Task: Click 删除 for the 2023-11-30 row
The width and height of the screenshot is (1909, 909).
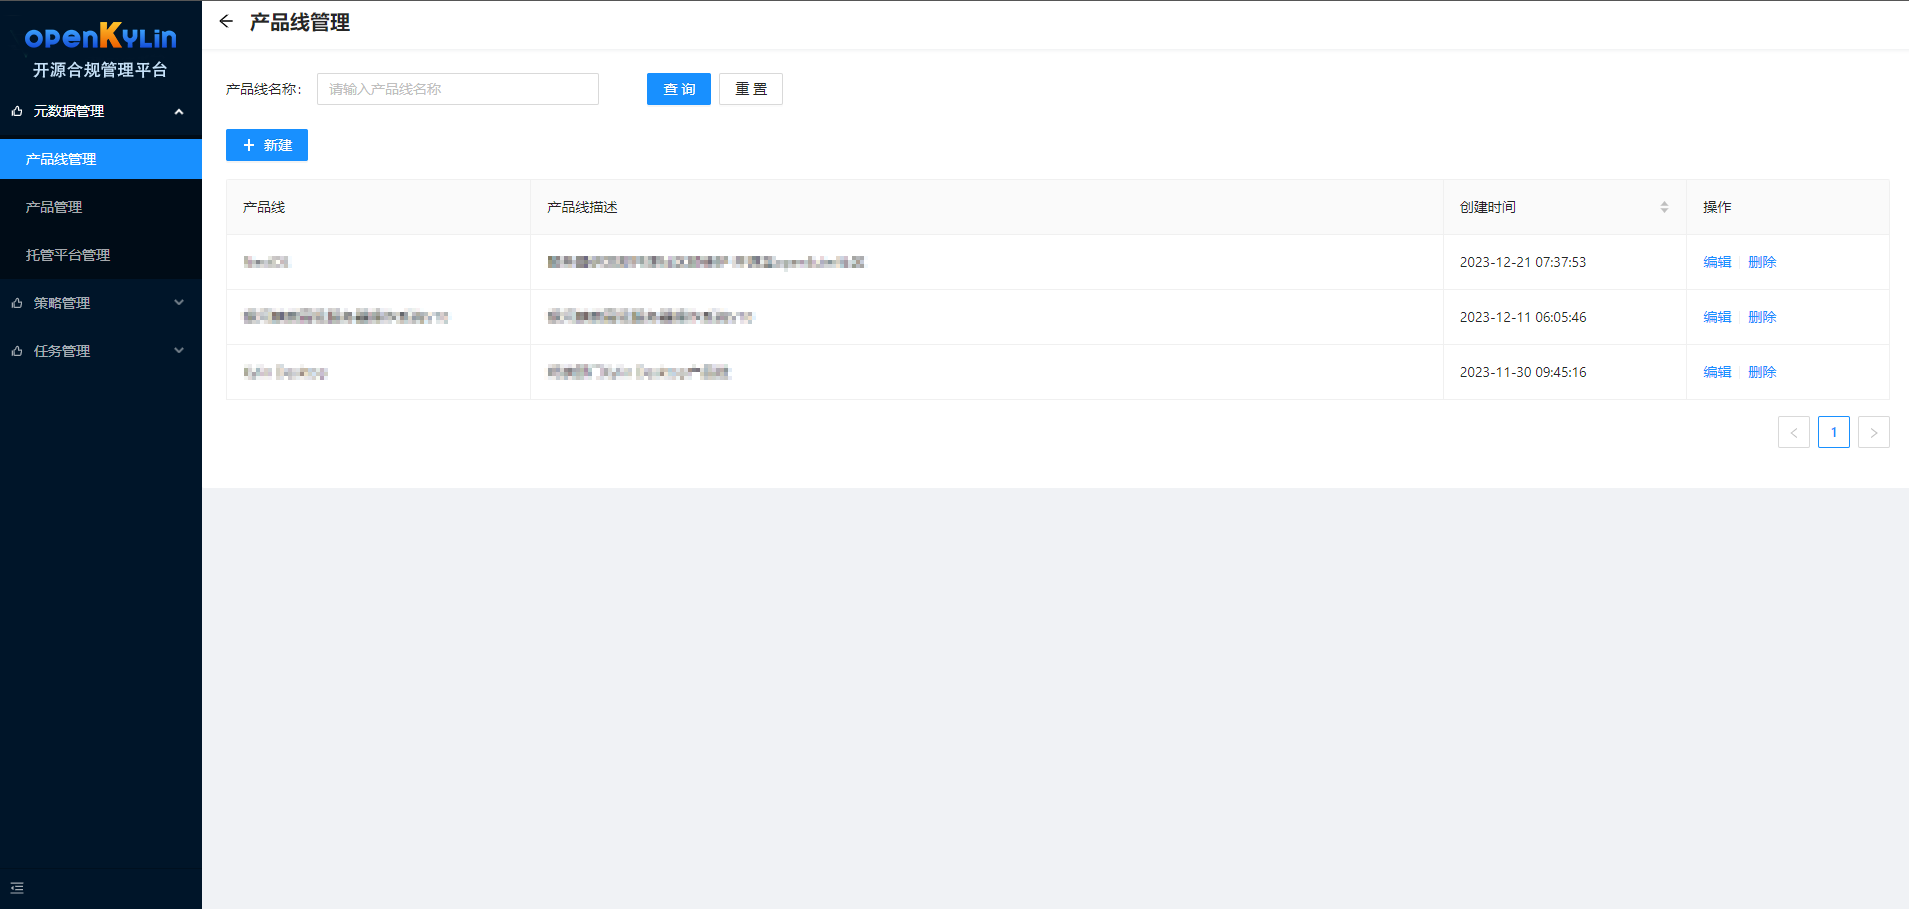Action: pyautogui.click(x=1762, y=372)
